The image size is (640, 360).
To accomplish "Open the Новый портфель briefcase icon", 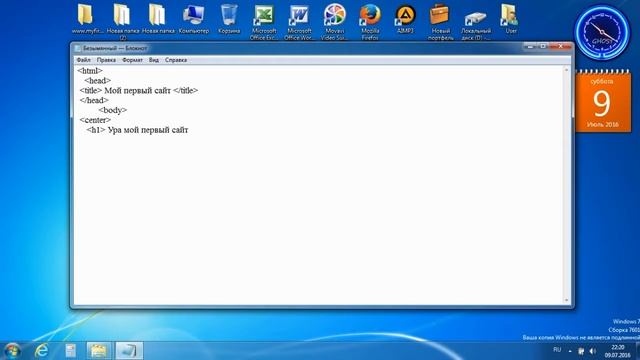I will [440, 21].
